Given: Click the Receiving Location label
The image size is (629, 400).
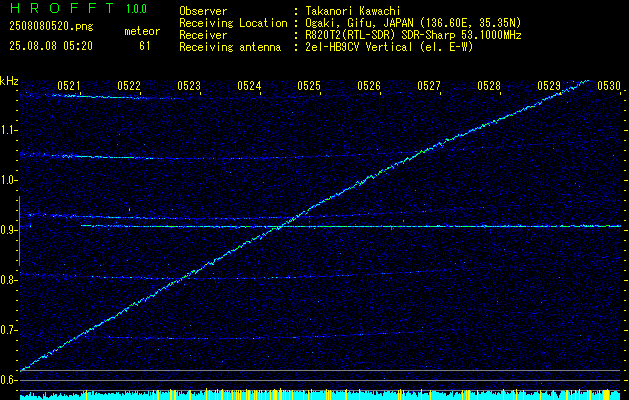Looking at the screenshot, I should pyautogui.click(x=233, y=23).
